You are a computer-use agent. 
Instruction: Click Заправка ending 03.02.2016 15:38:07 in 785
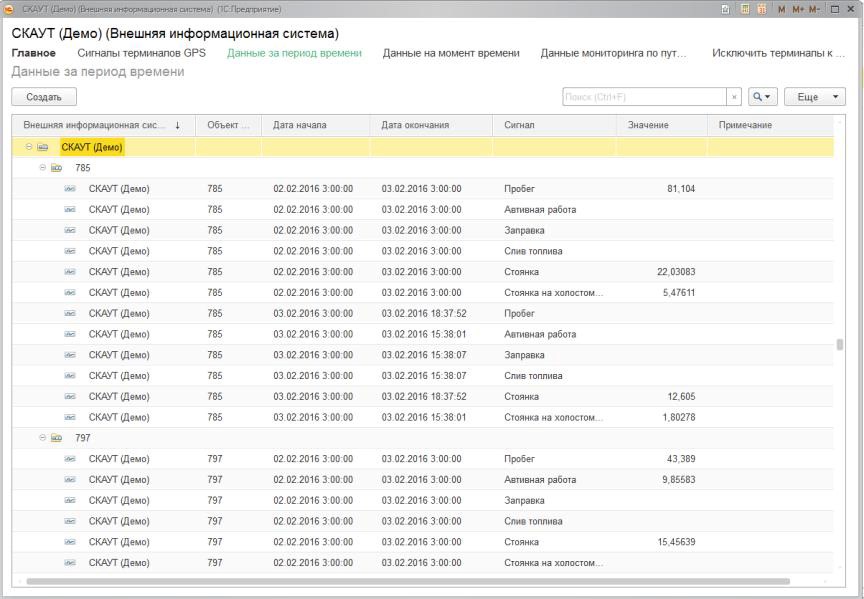point(524,355)
